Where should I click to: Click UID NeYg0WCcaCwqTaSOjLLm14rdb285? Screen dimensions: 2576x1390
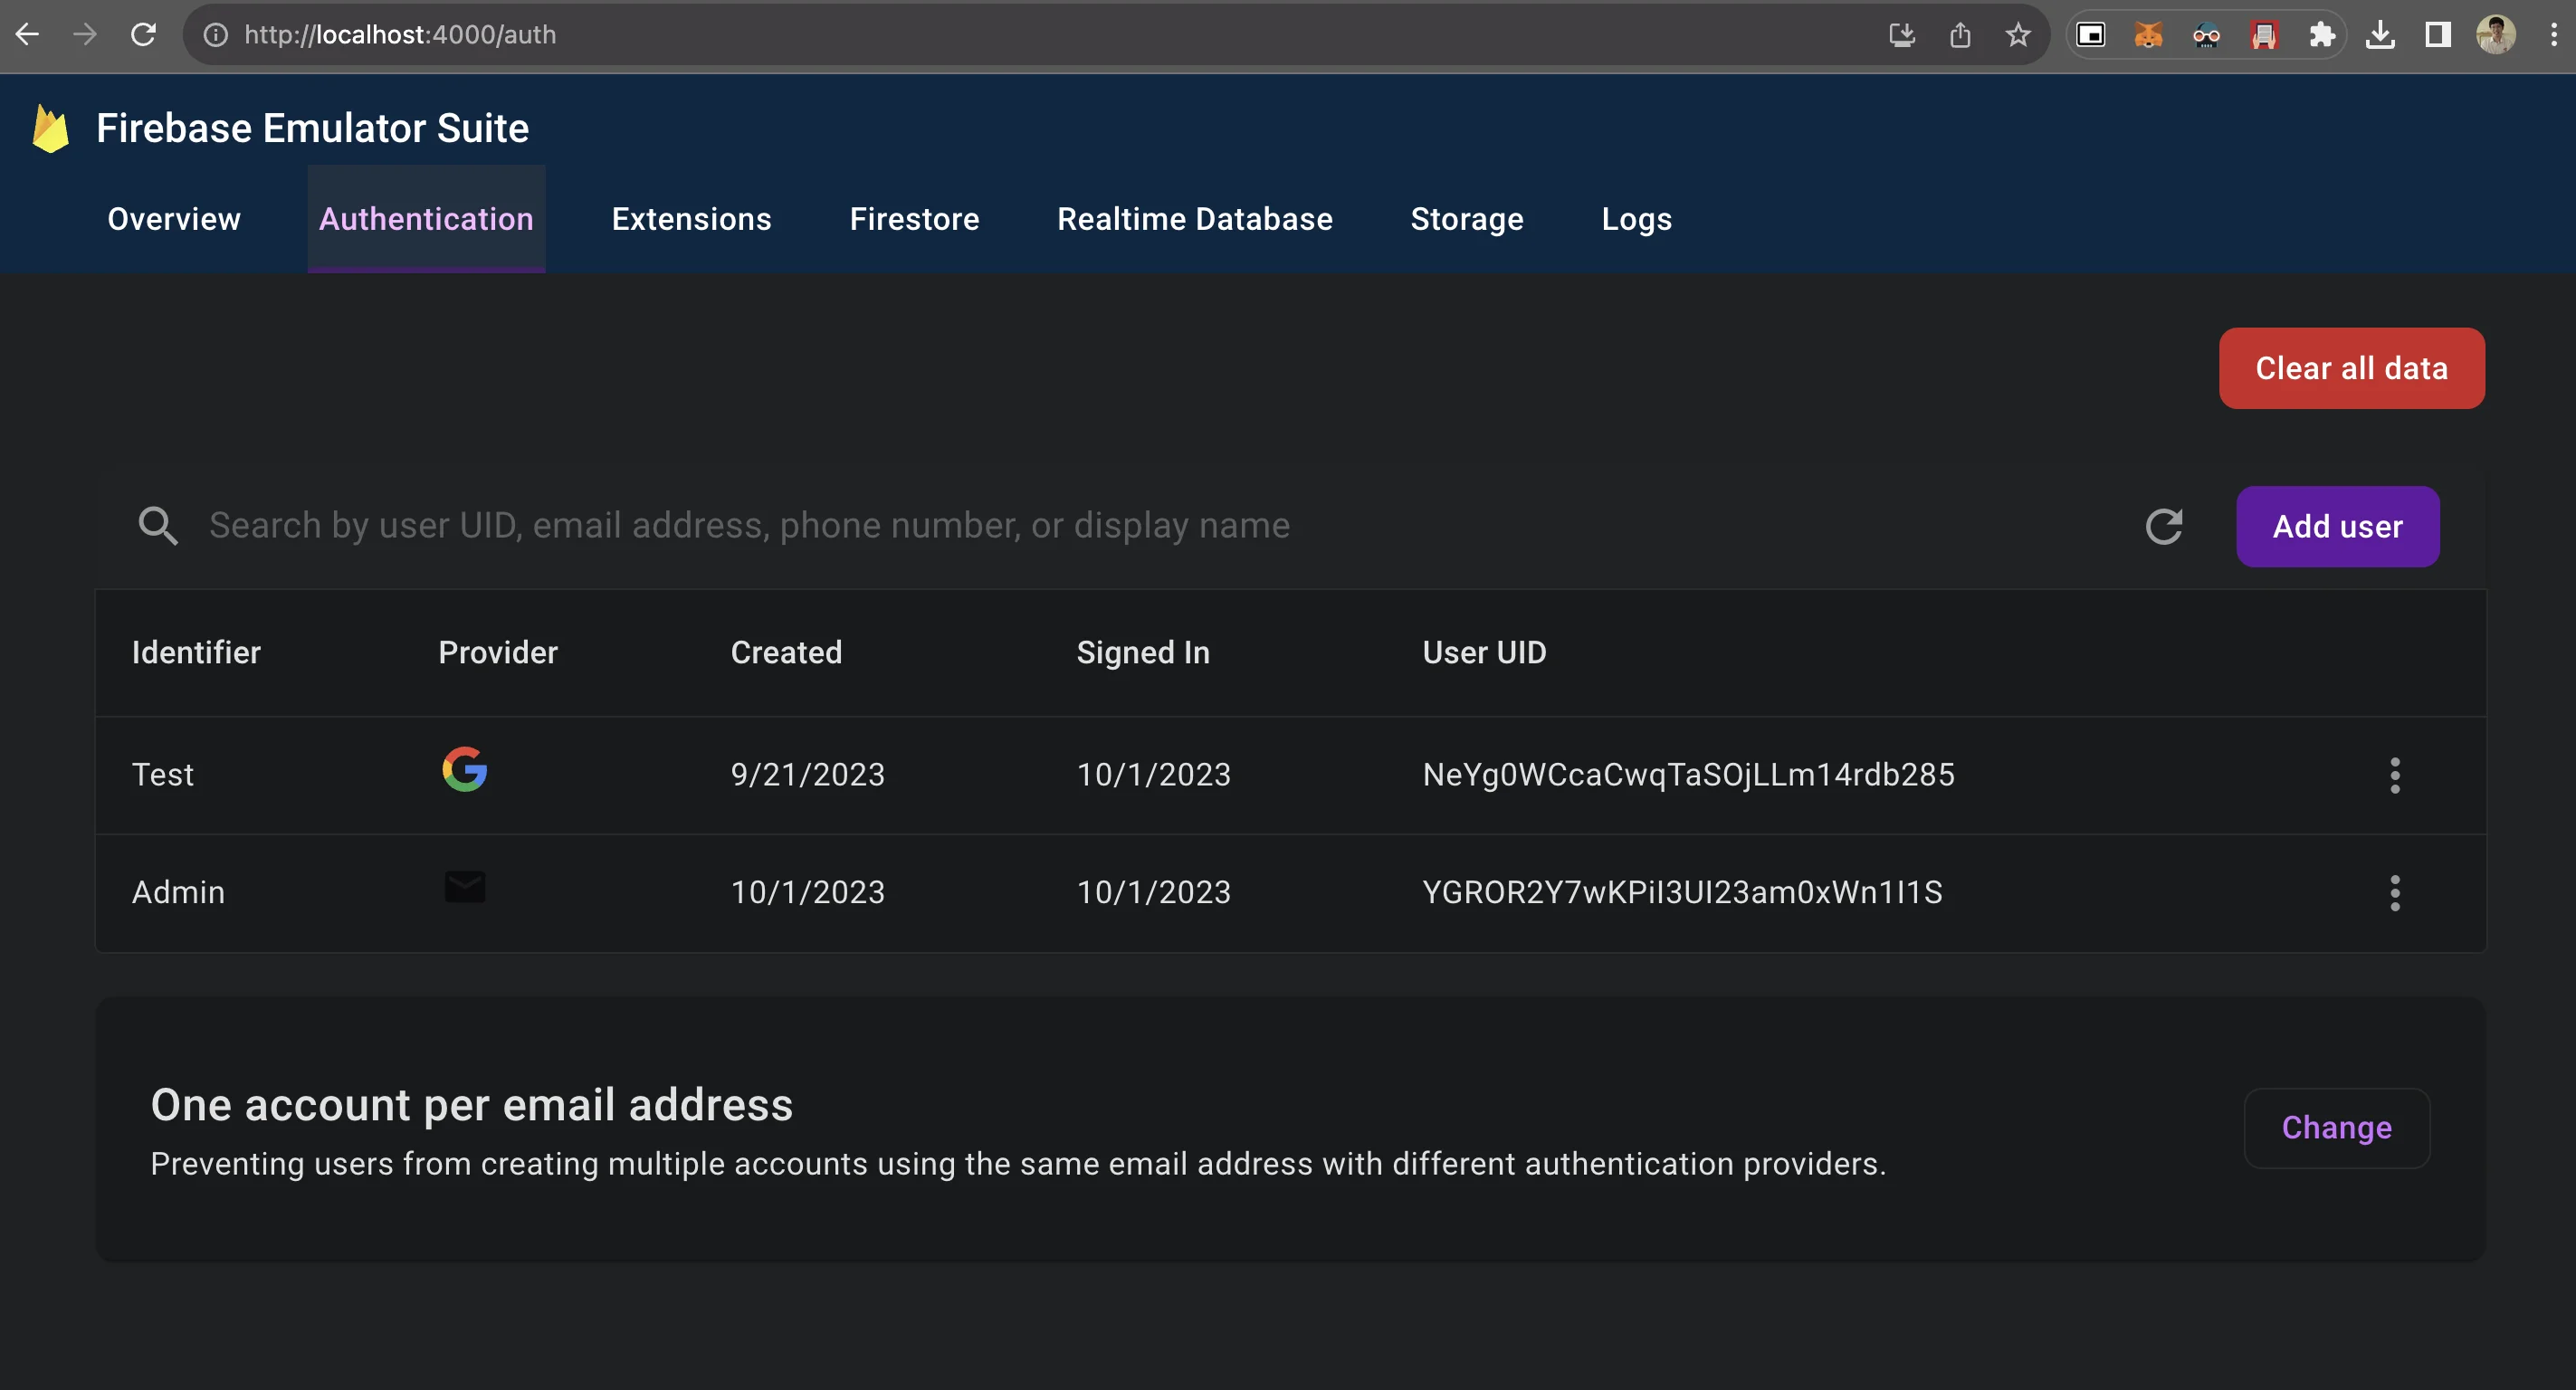(1689, 775)
